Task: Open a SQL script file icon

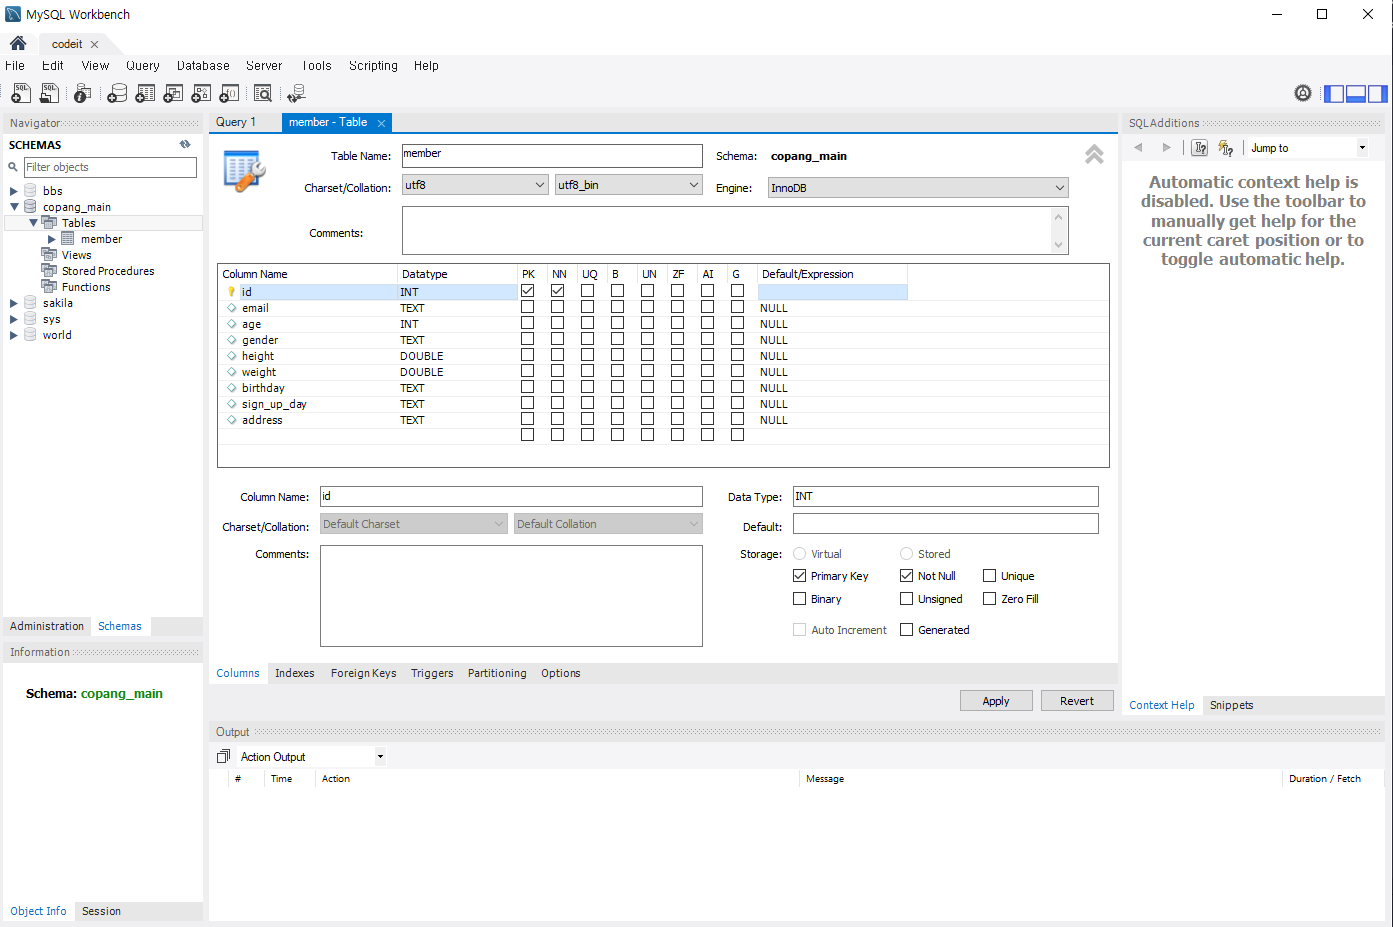Action: pyautogui.click(x=49, y=94)
